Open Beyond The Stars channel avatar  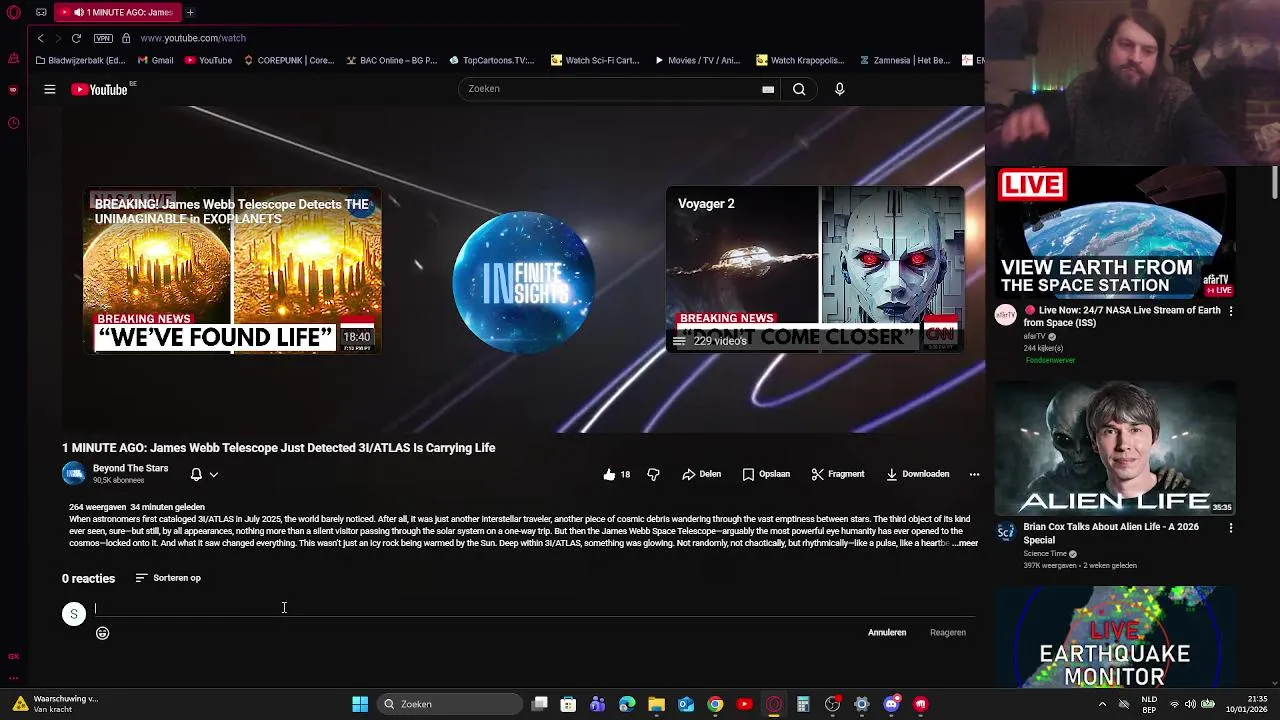click(x=74, y=474)
